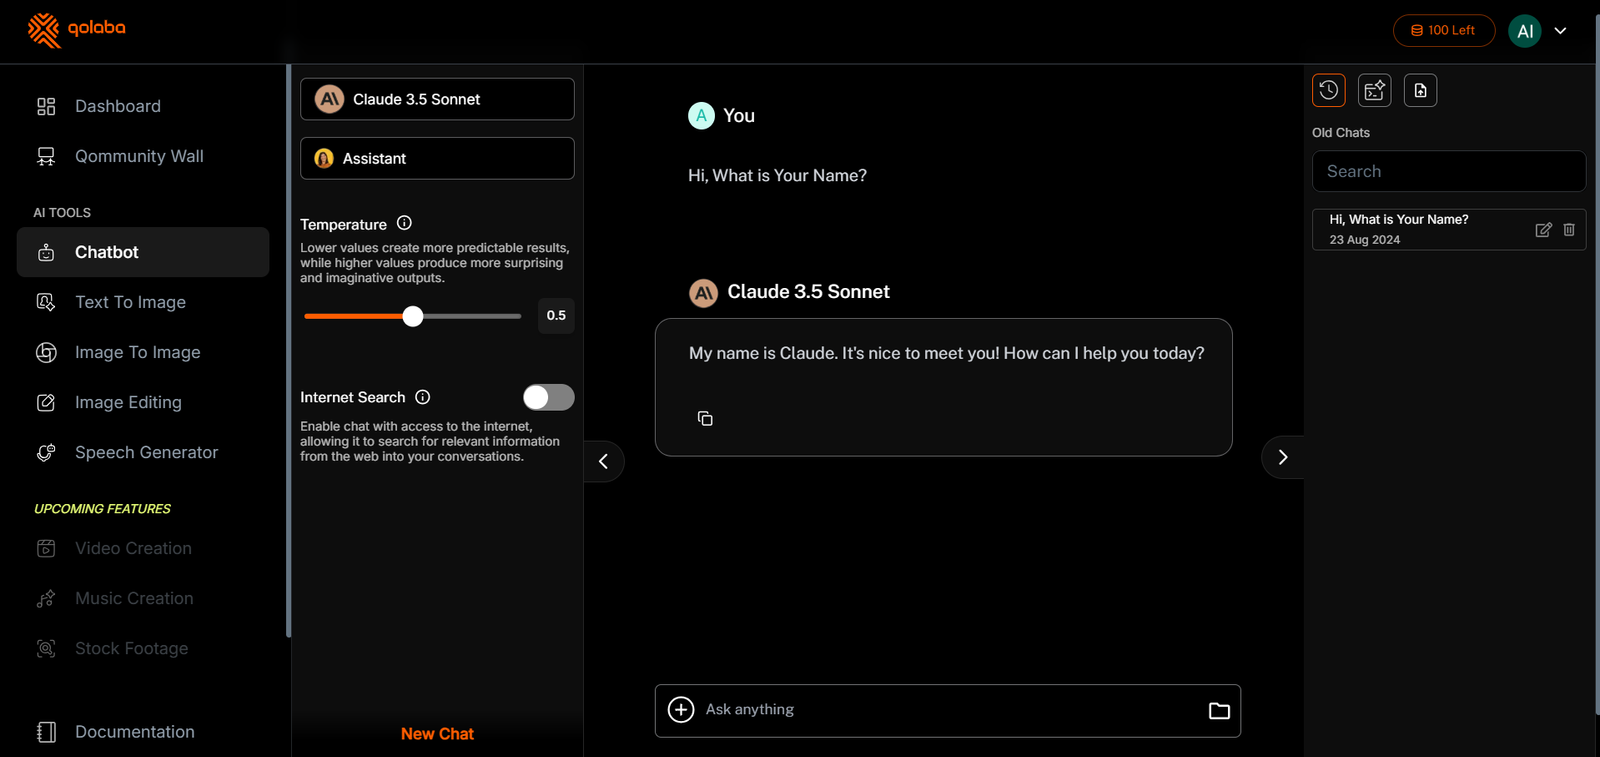Expand the account dropdown chevron
1600x757 pixels.
click(1560, 31)
